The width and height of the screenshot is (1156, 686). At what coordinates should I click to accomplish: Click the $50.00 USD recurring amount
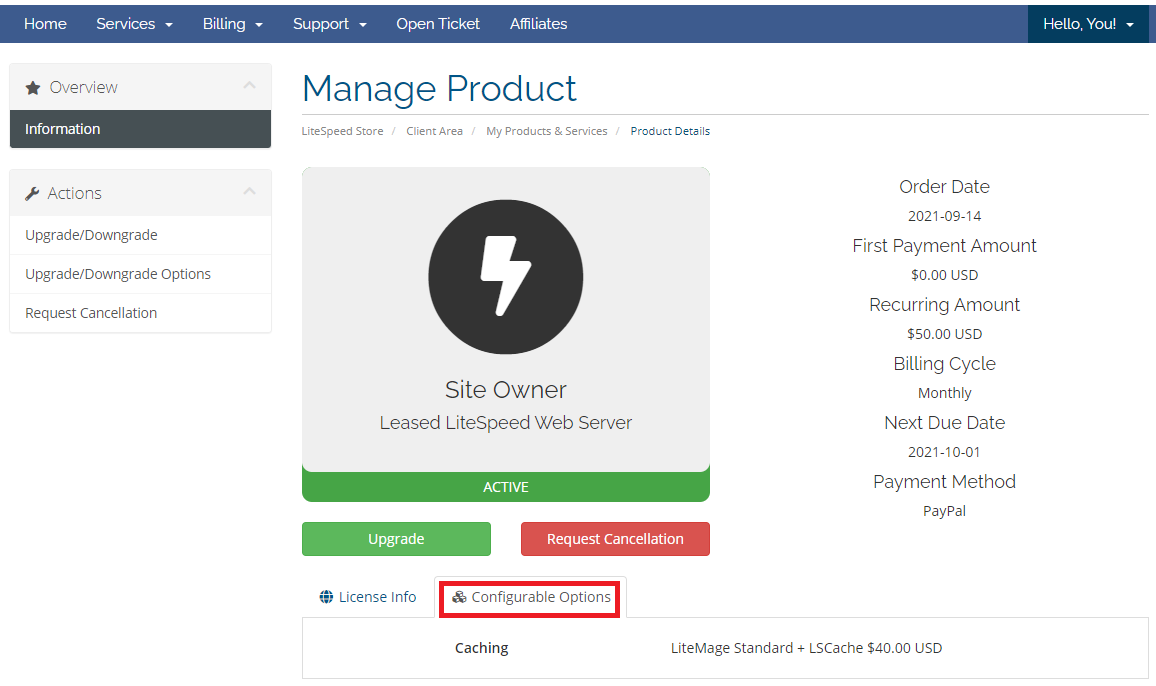[x=944, y=334]
